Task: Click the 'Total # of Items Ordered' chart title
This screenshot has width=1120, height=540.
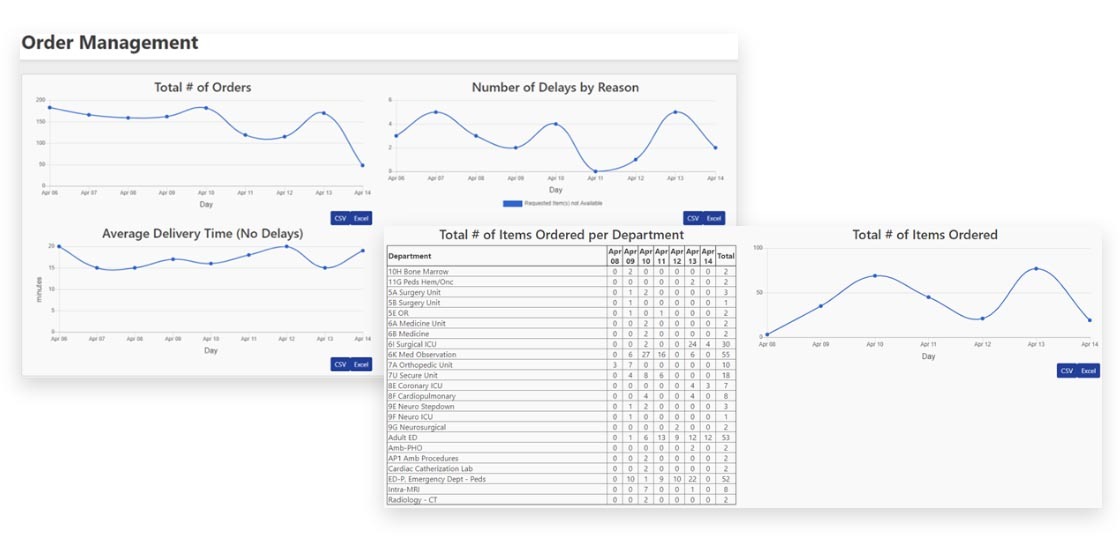Action: (925, 234)
